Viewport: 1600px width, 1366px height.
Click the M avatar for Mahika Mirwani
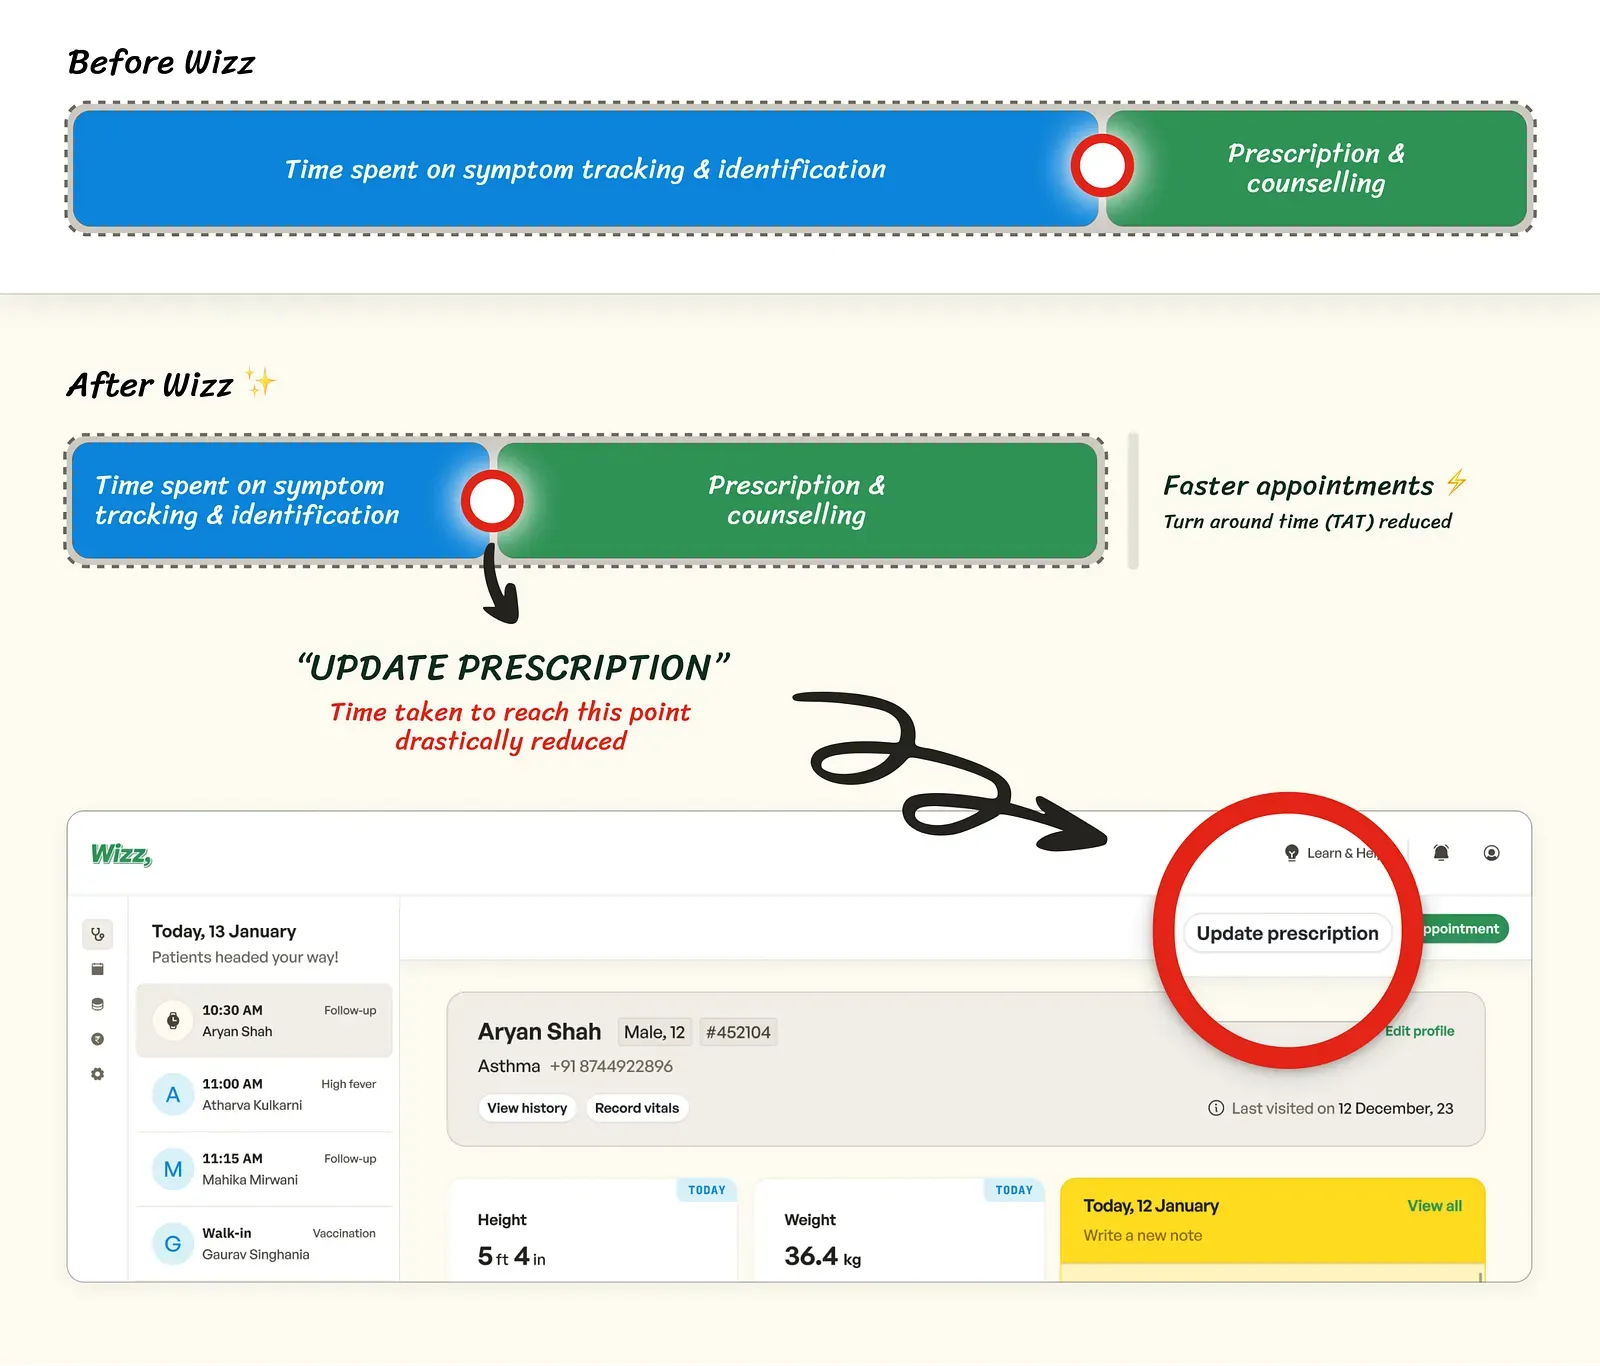173,1169
